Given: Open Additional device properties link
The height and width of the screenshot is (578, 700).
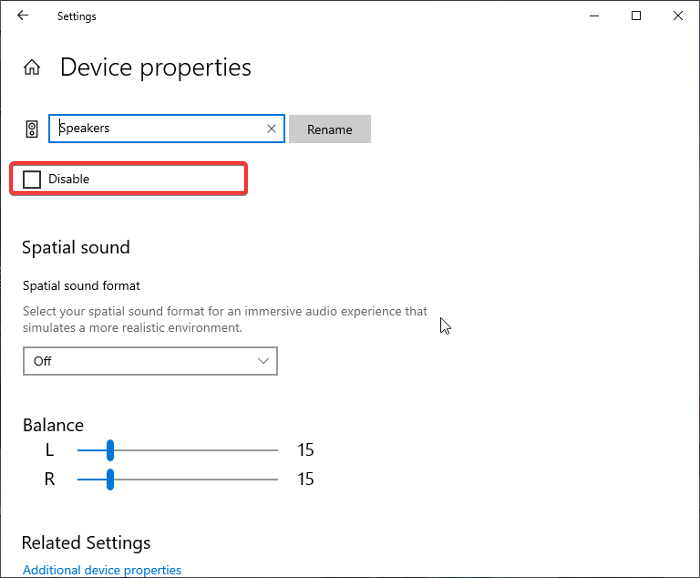Looking at the screenshot, I should (102, 570).
